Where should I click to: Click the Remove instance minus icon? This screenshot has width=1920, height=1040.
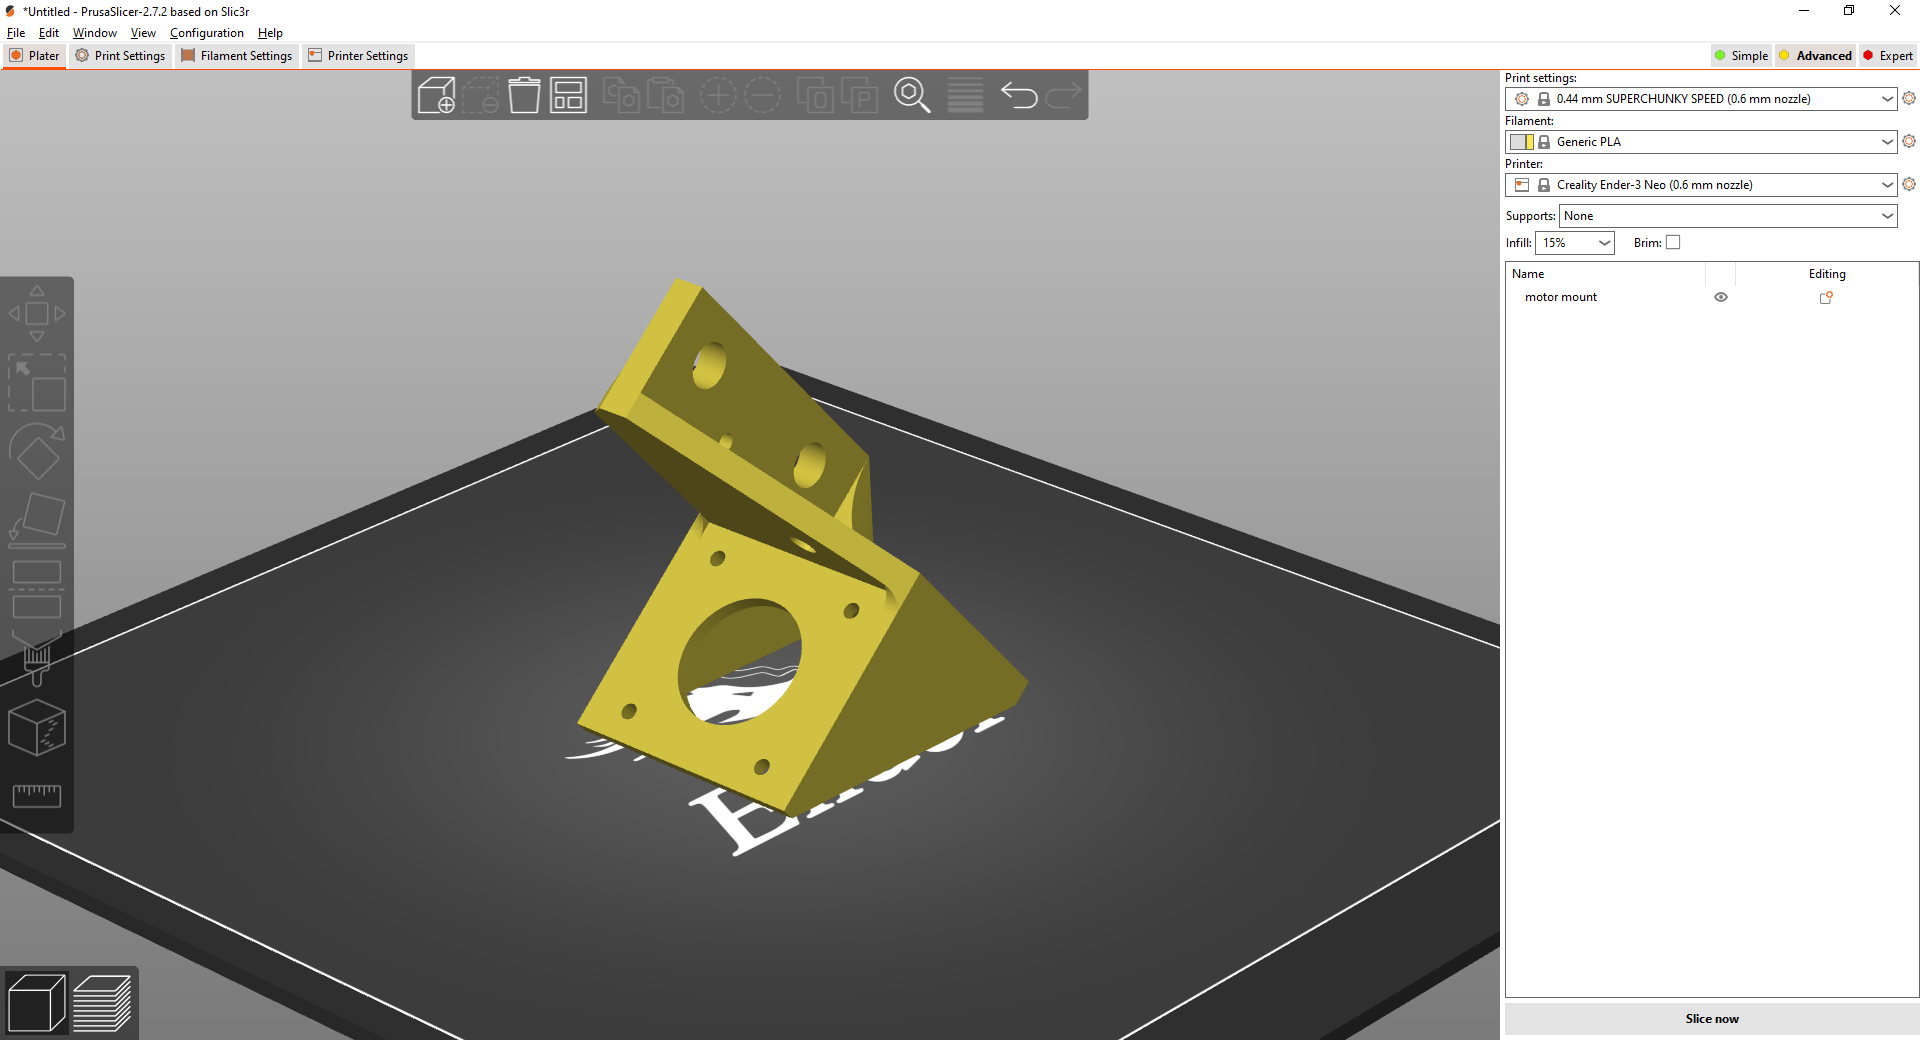click(x=762, y=95)
